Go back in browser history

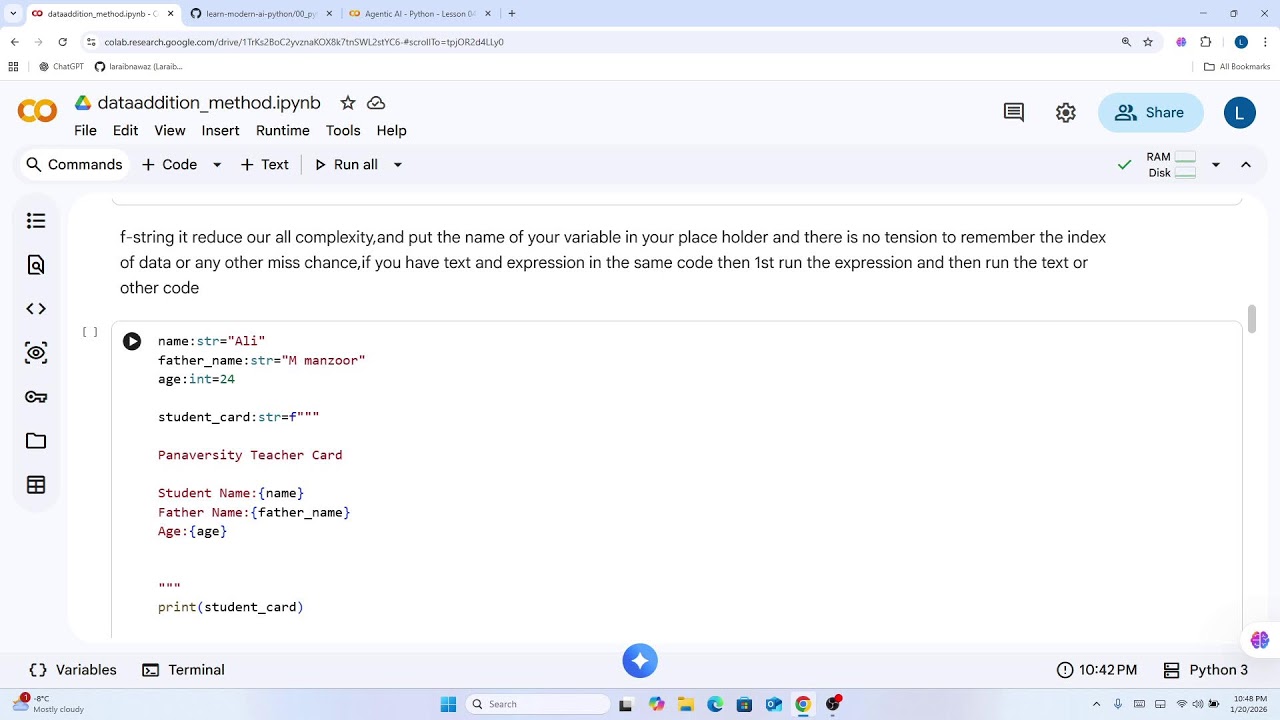click(x=14, y=42)
